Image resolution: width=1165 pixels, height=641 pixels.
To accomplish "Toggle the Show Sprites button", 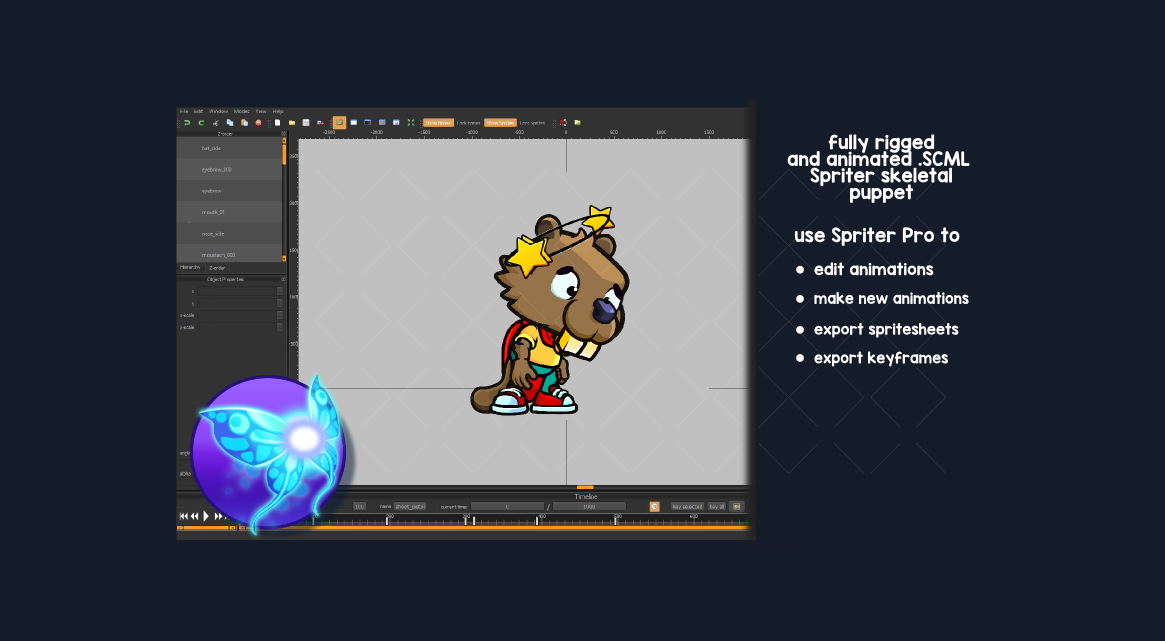I will (500, 123).
